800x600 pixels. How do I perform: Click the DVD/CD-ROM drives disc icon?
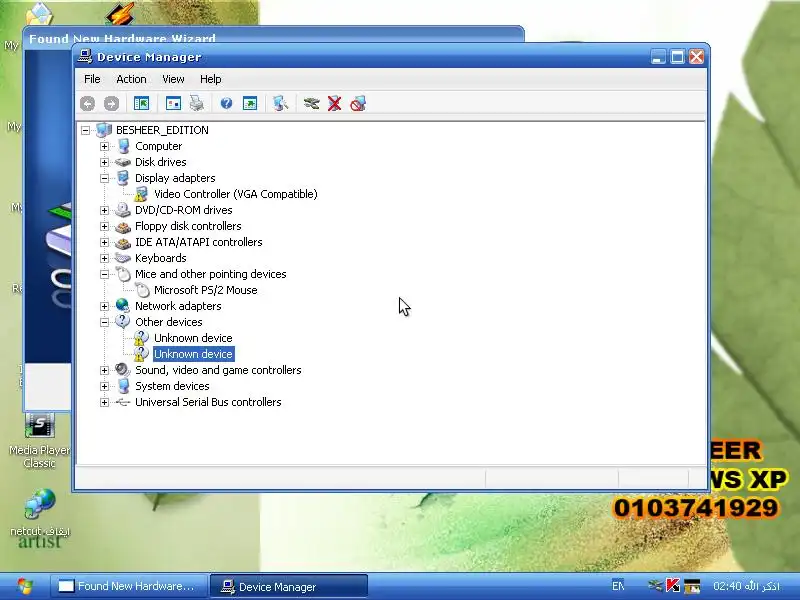click(x=122, y=210)
